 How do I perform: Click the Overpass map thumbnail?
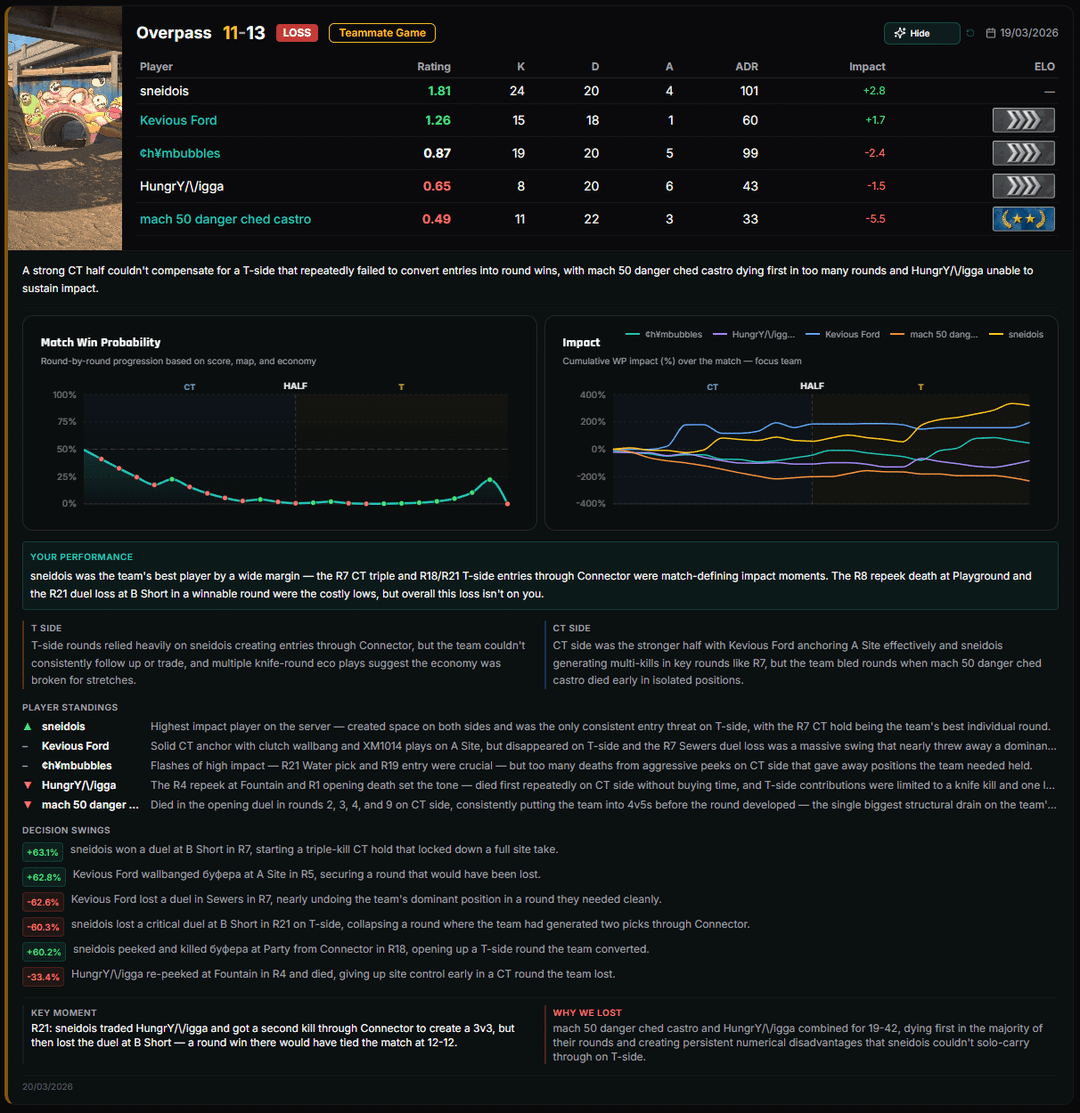pyautogui.click(x=65, y=127)
